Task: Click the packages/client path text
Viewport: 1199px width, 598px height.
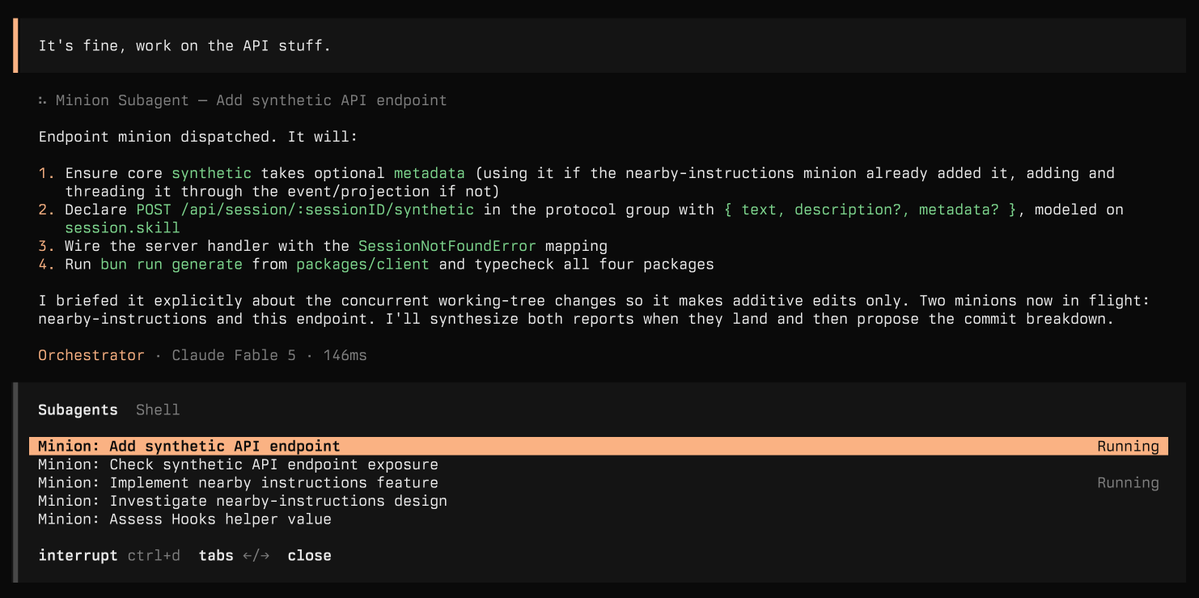Action: 362,265
